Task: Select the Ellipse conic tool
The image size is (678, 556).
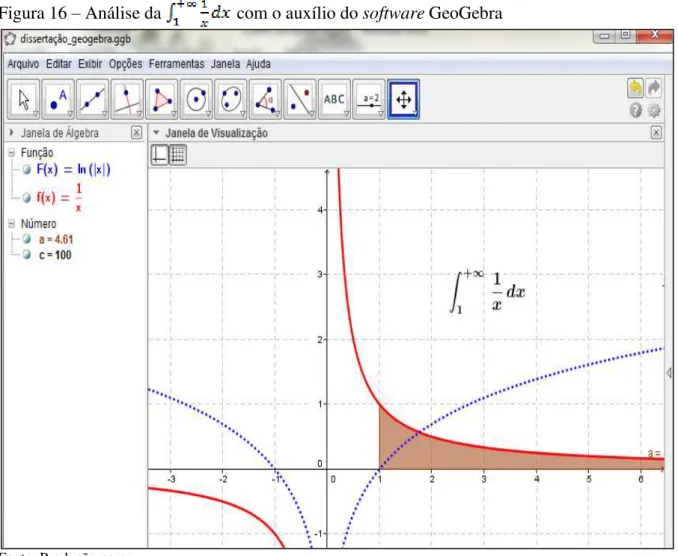Action: click(231, 99)
